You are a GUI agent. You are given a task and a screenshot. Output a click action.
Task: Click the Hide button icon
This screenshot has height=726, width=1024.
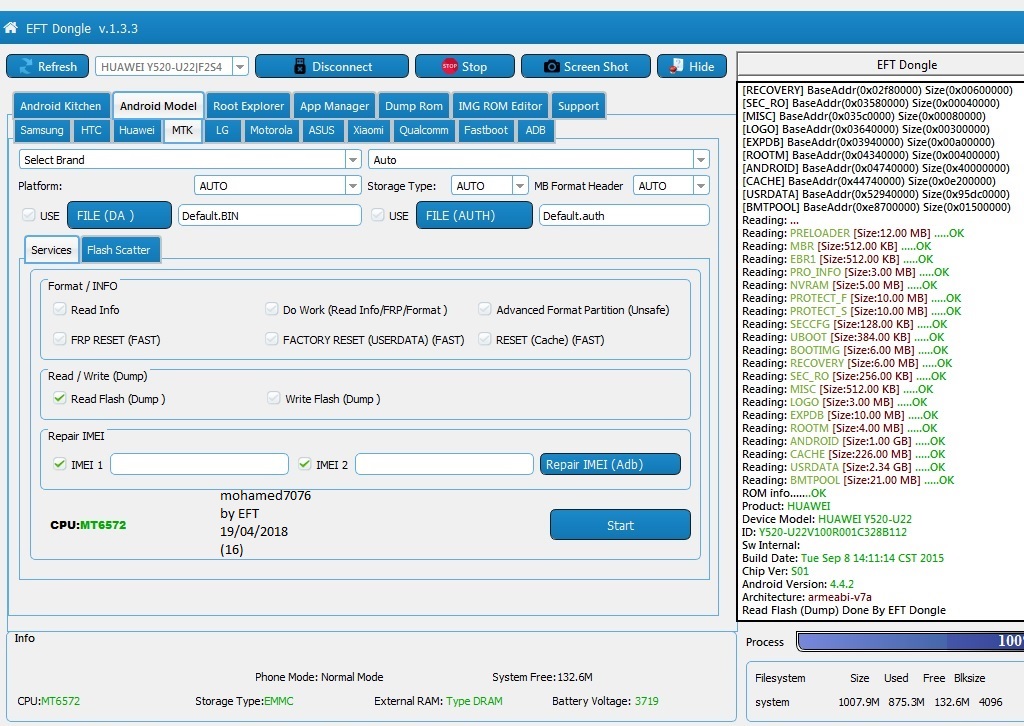coord(676,66)
